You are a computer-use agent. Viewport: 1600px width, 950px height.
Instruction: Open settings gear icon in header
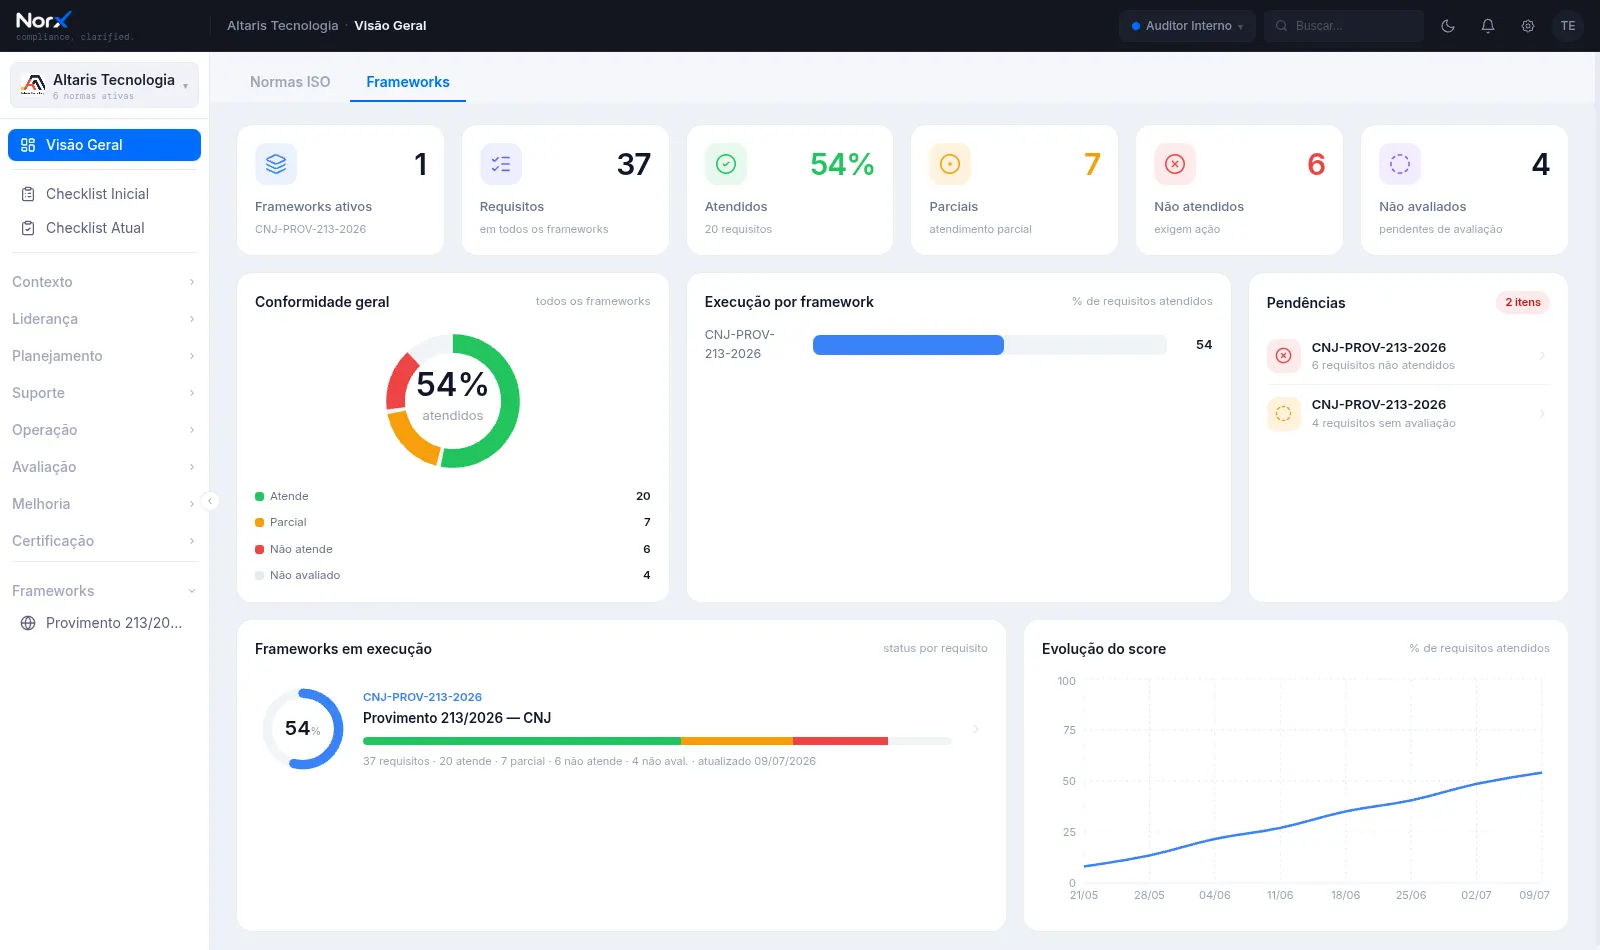pyautogui.click(x=1528, y=26)
